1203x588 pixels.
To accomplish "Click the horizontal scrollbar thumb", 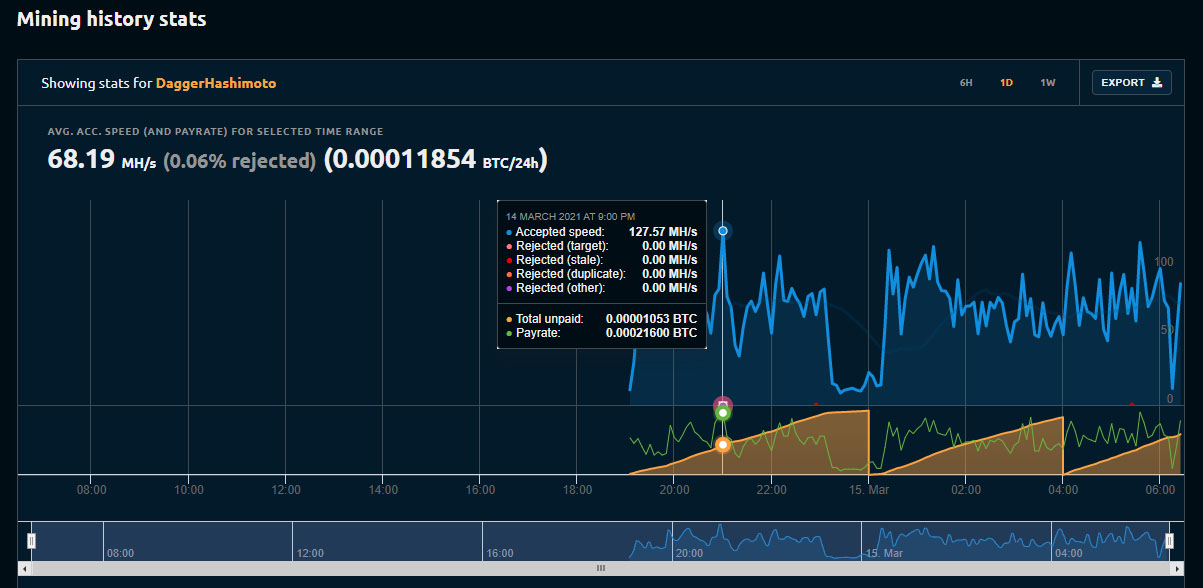I will [x=601, y=568].
